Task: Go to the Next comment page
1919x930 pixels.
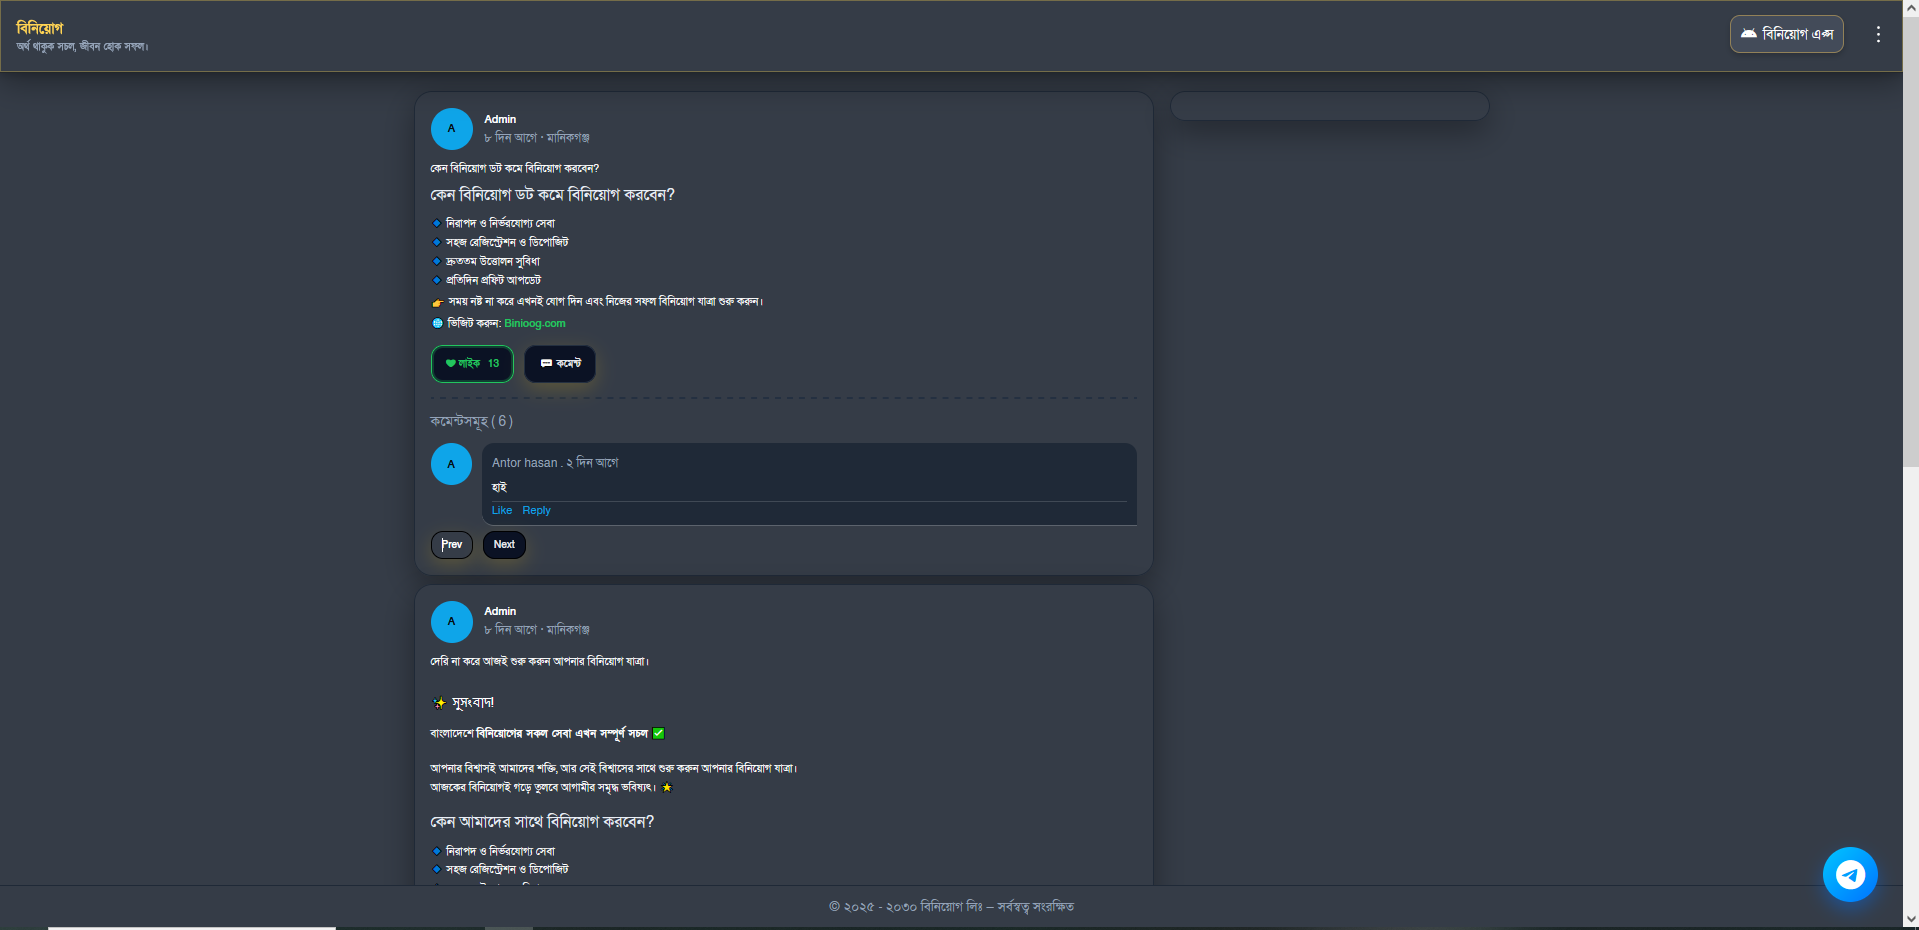Action: tap(504, 545)
